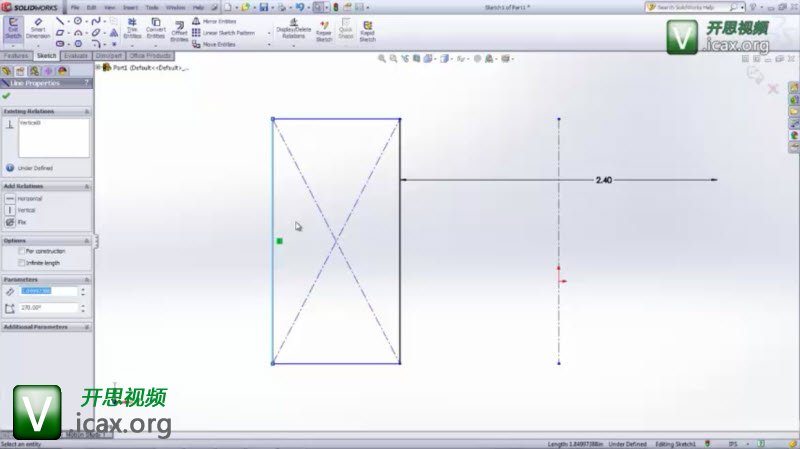Open the View menu

pyautogui.click(x=109, y=8)
